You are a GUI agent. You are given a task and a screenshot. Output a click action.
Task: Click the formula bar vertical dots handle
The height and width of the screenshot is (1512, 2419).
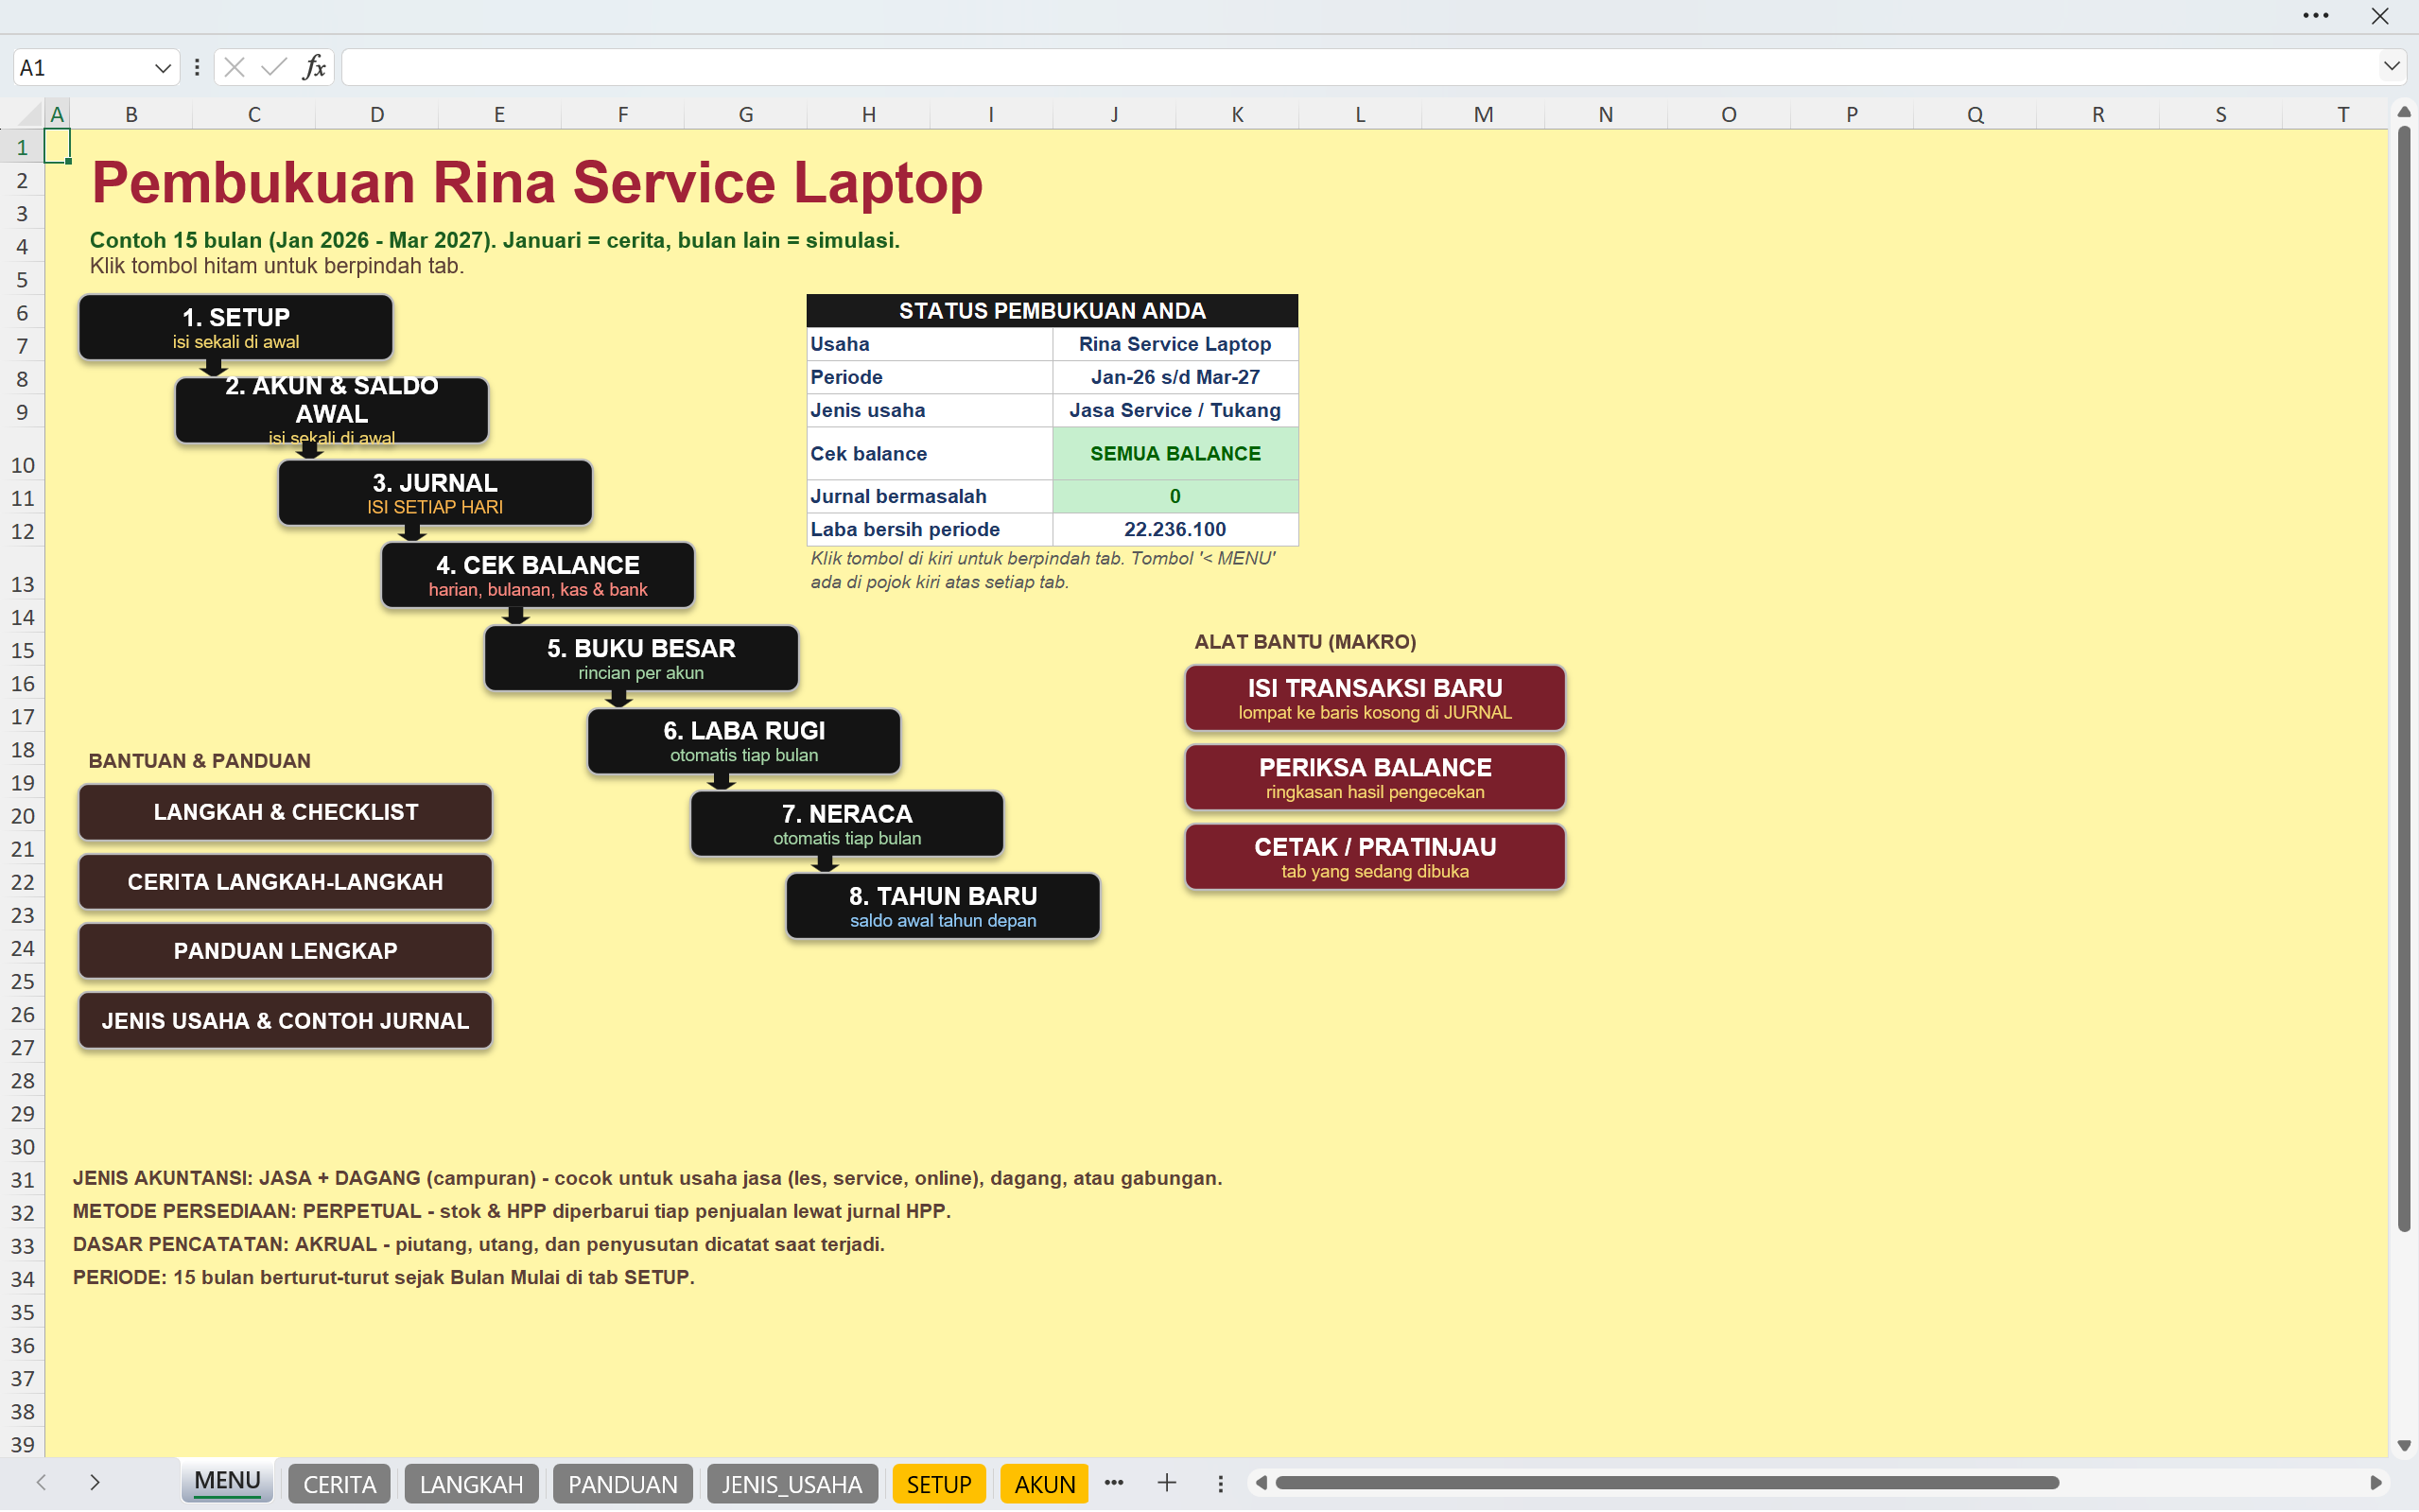tap(197, 67)
